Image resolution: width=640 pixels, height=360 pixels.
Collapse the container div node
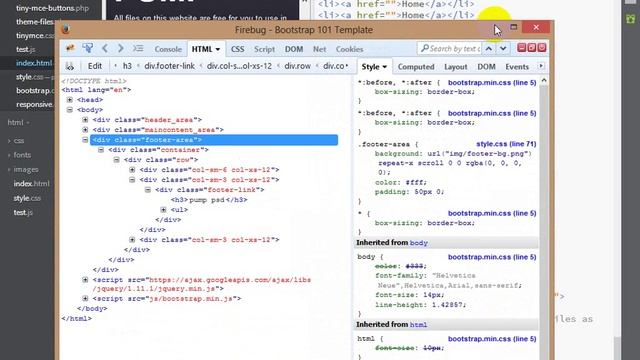[101, 150]
